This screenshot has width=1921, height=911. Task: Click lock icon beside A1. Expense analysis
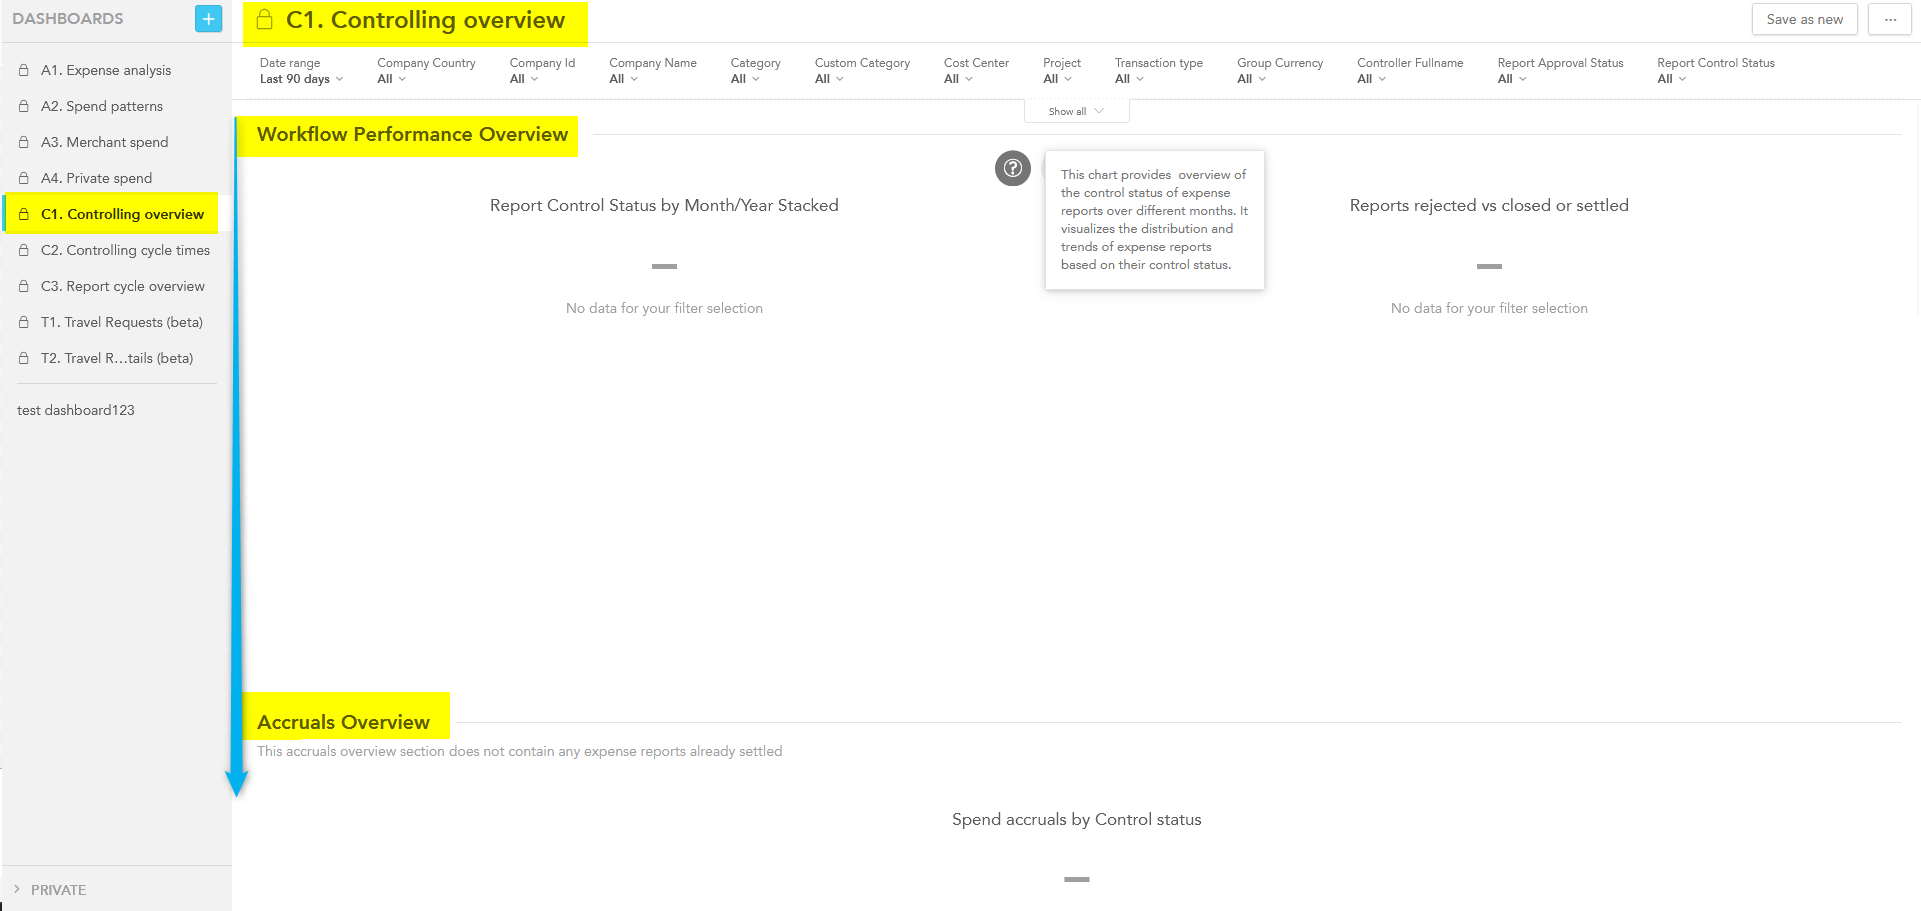pos(24,70)
